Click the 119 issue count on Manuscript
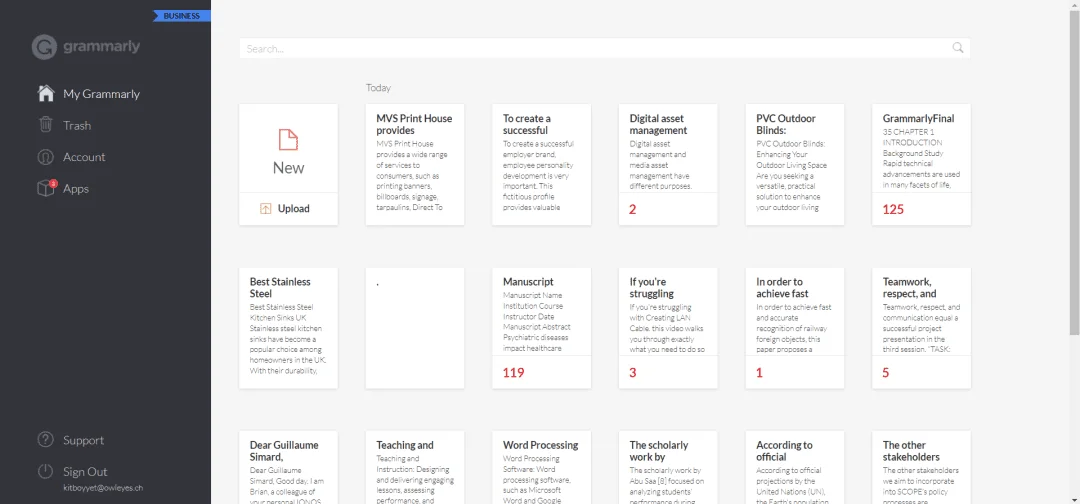Image resolution: width=1080 pixels, height=504 pixels. [514, 373]
